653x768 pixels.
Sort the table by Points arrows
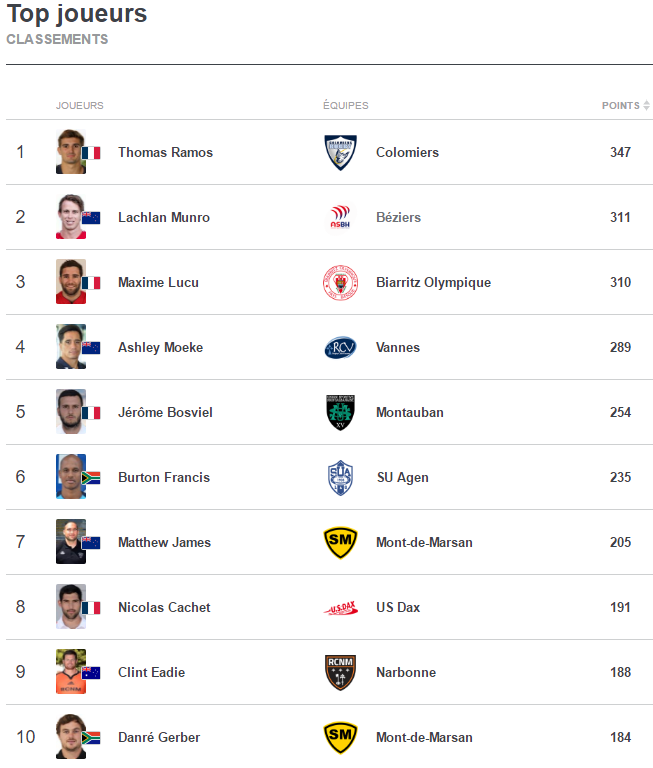pos(646,105)
